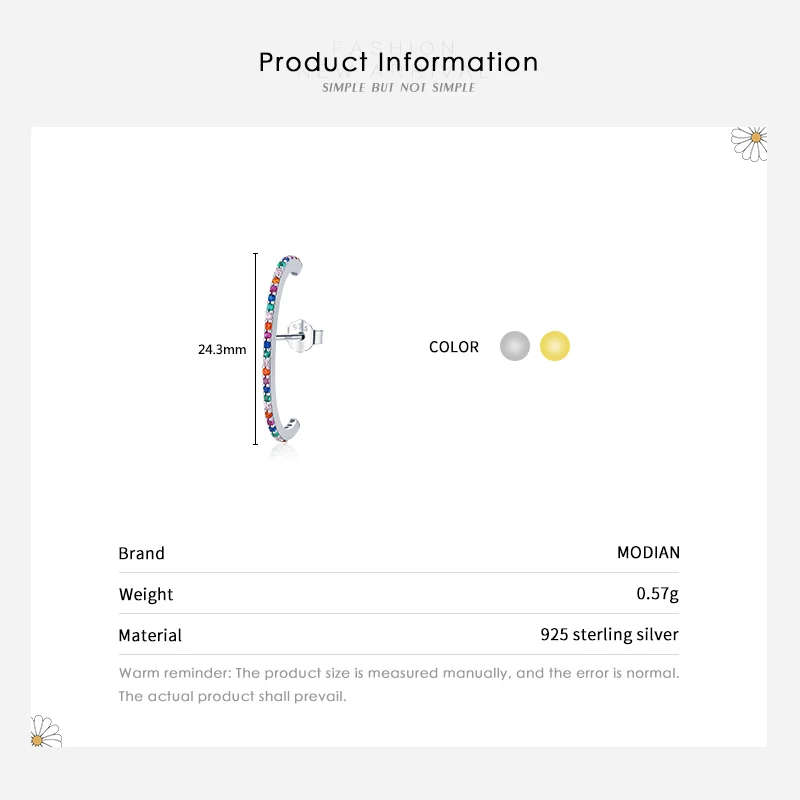Click the "SIMPLE BUT NOT SIMPLE" tagline
This screenshot has width=800, height=800.
pyautogui.click(x=399, y=88)
